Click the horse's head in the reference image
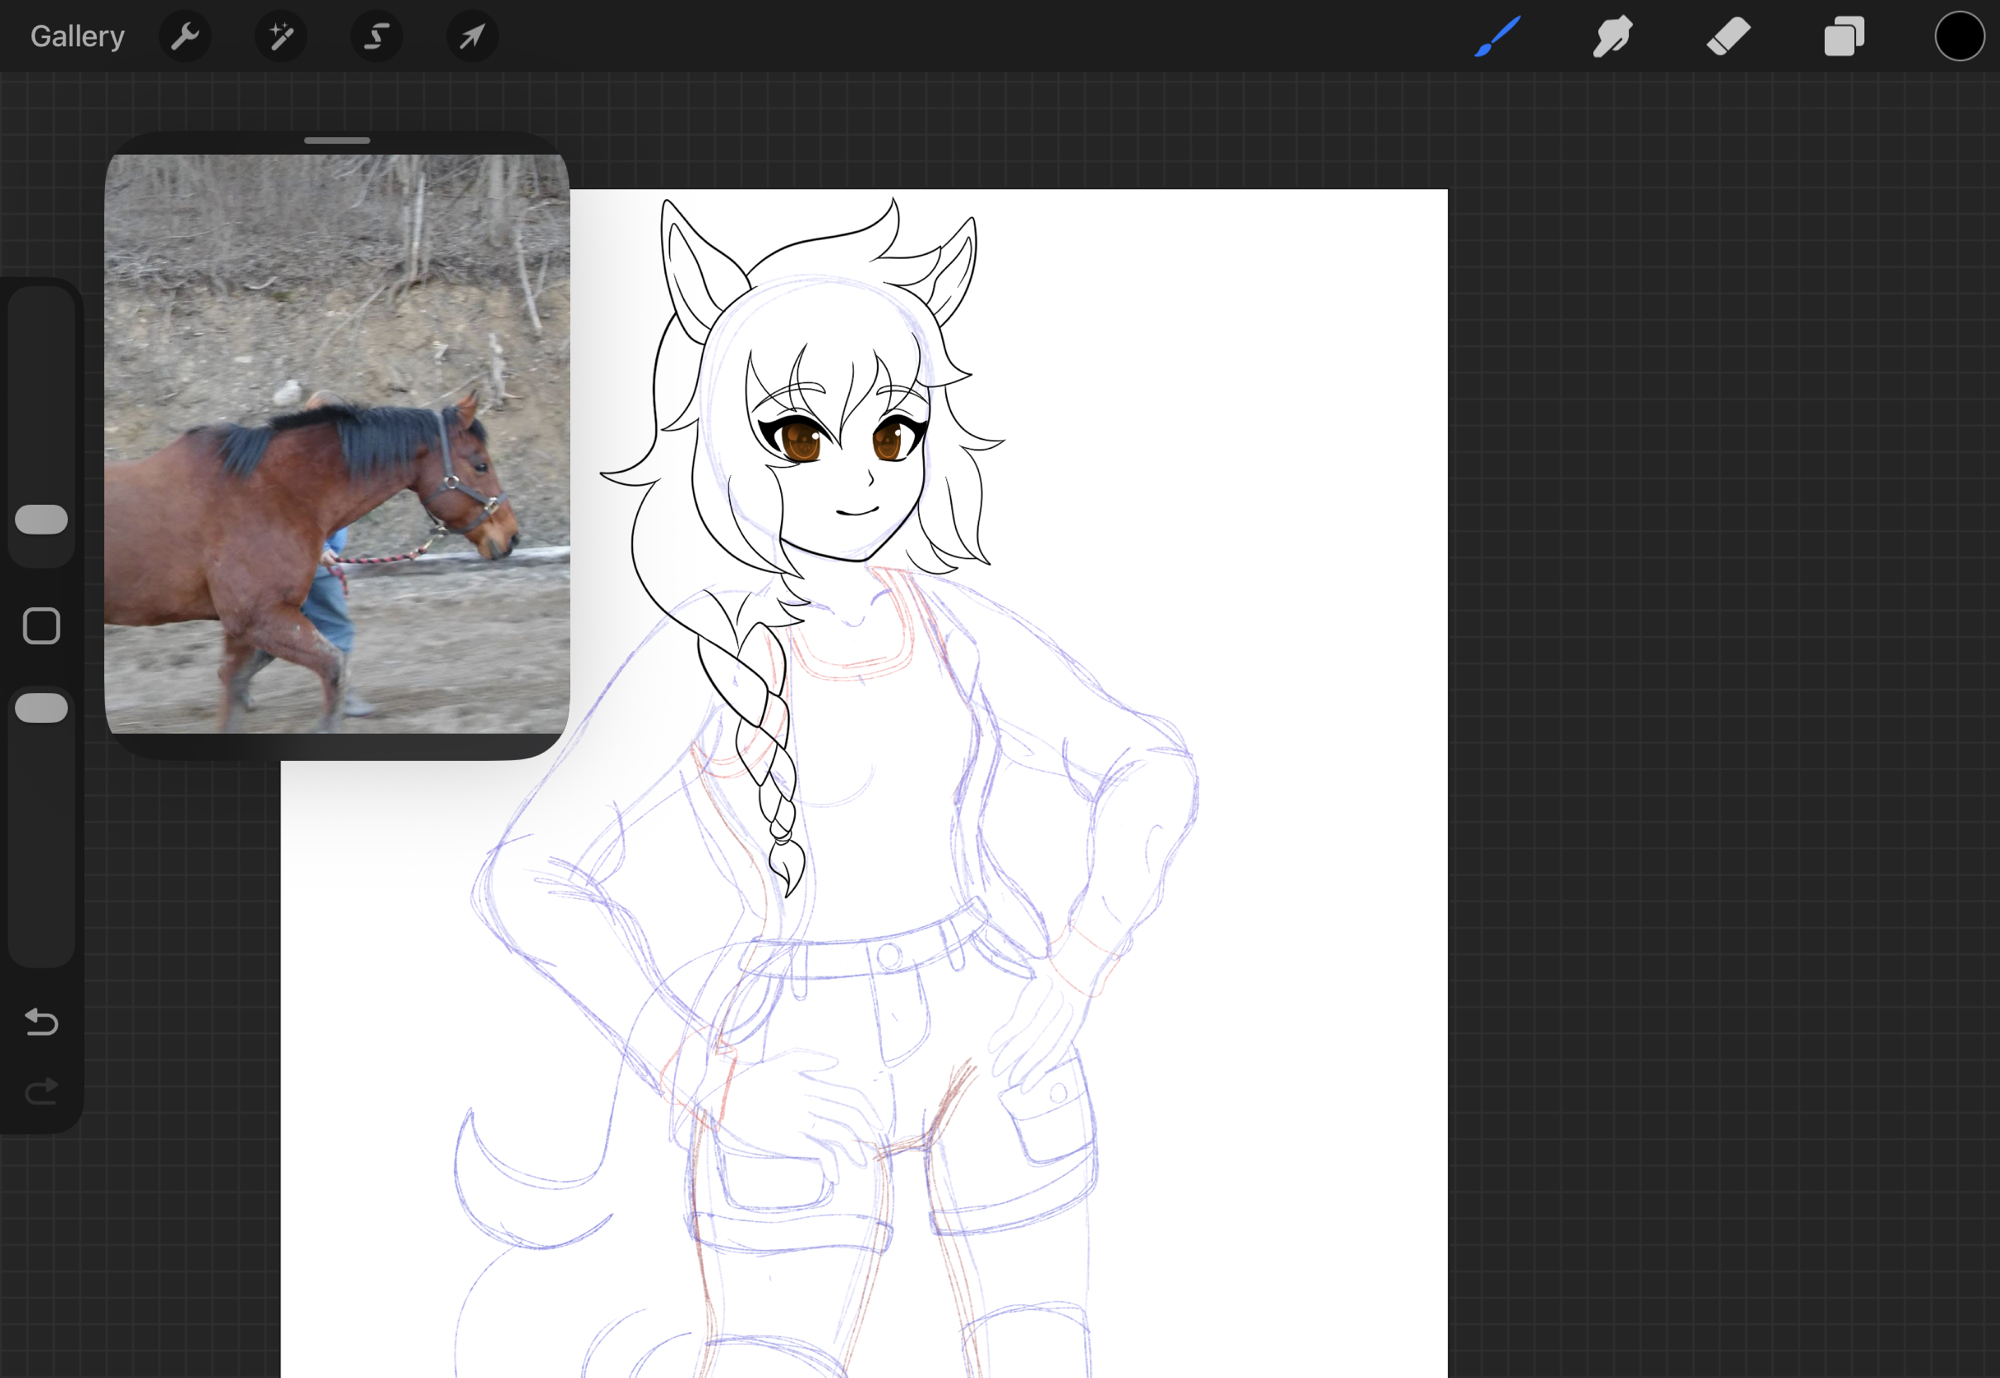Screen dimensions: 2000x1378 pos(470,485)
